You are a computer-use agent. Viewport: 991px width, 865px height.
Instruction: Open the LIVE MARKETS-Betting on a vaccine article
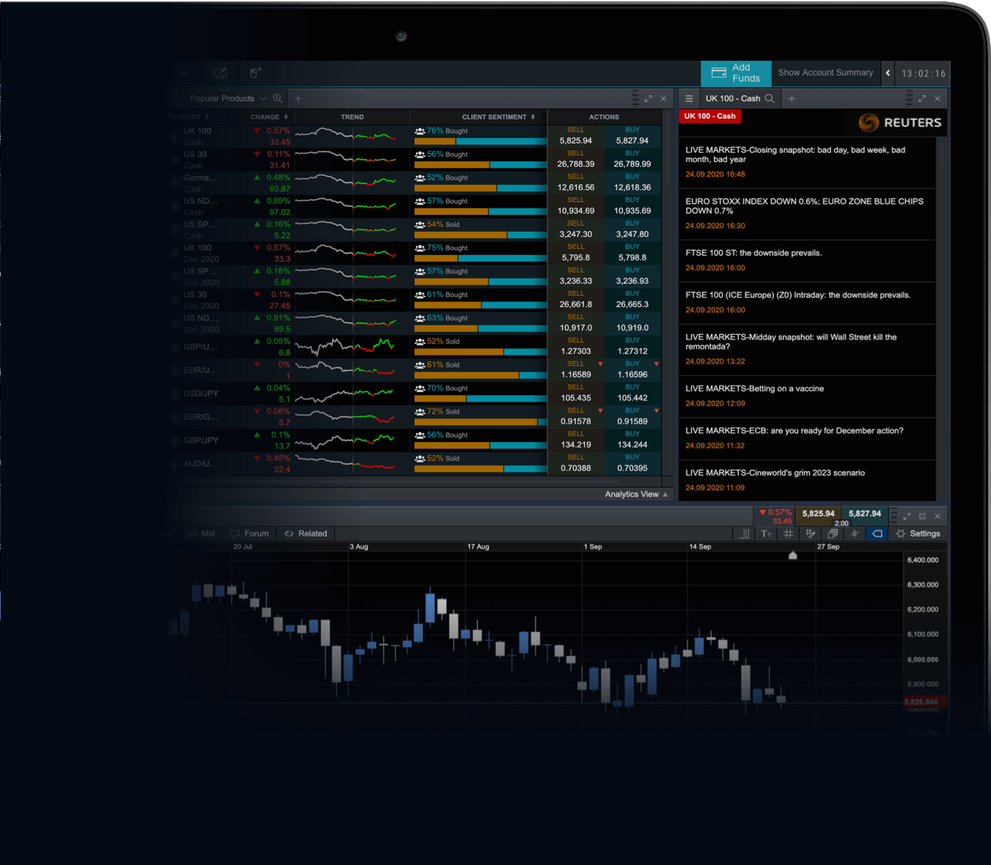pos(757,388)
